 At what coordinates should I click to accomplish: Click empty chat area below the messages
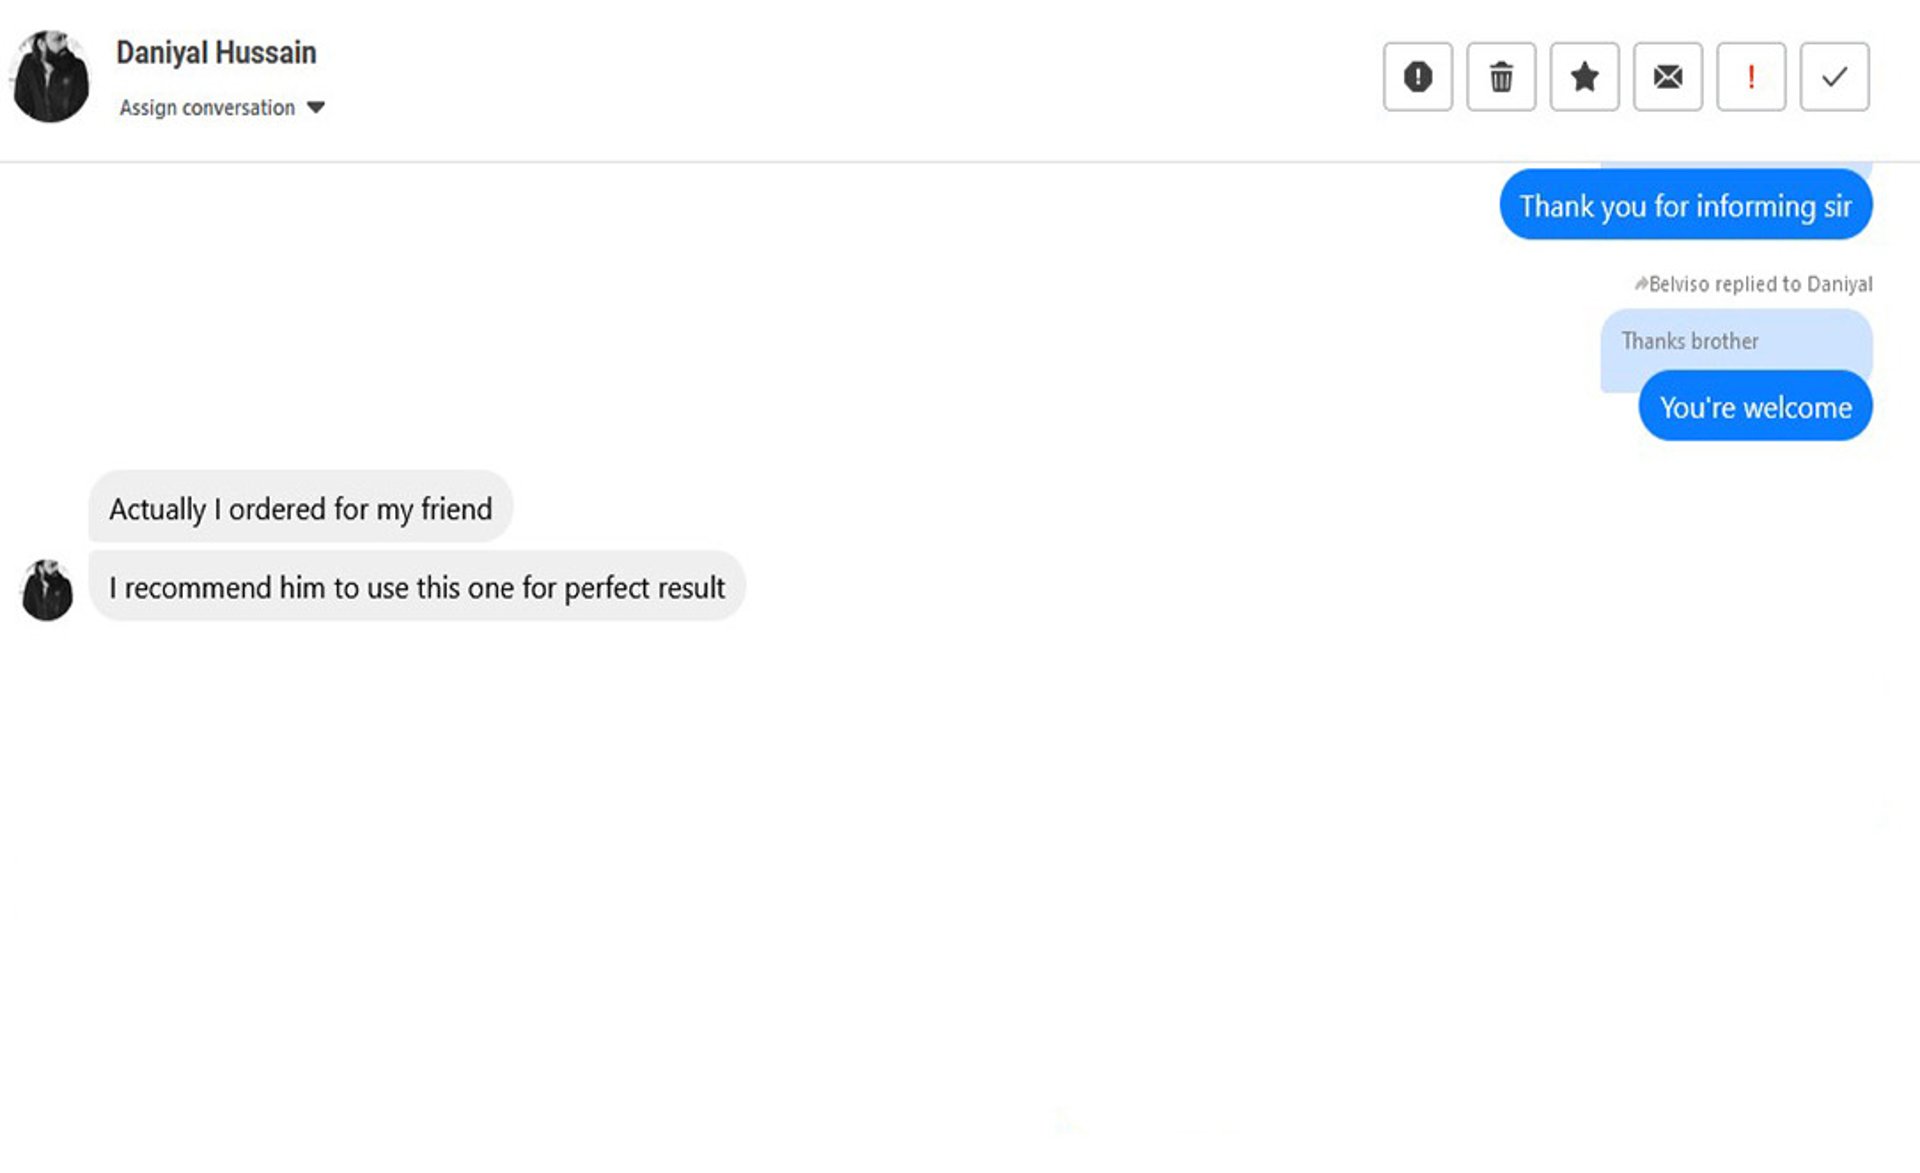pyautogui.click(x=960, y=880)
